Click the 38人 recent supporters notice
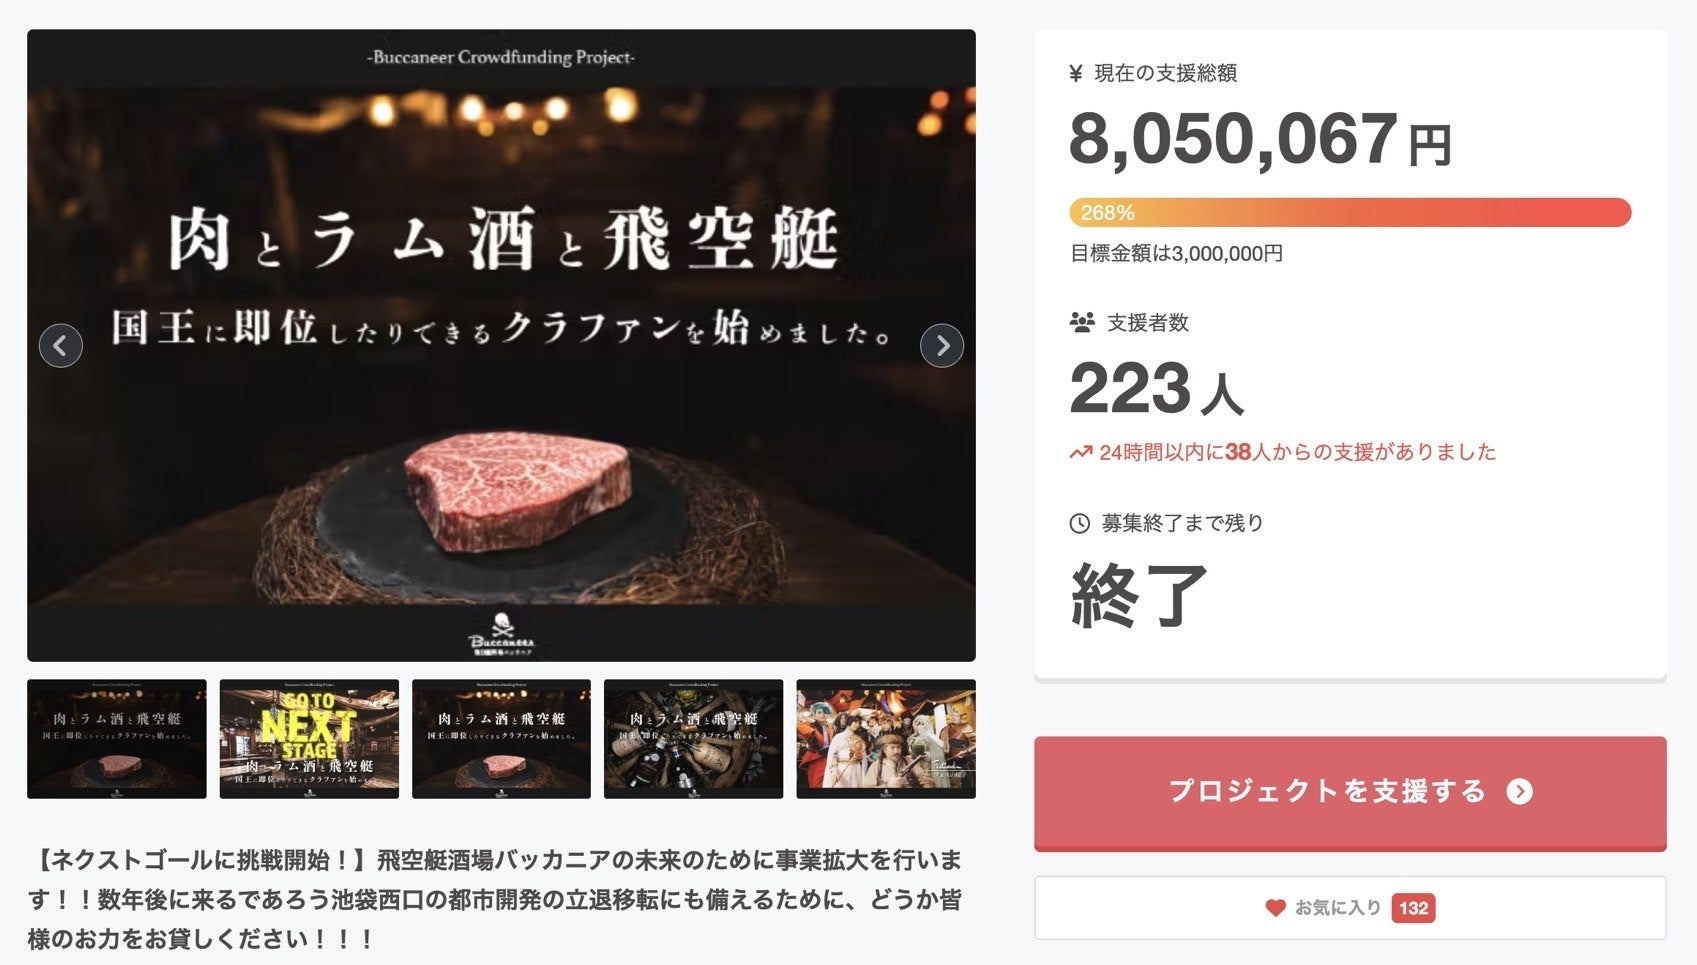Screen dimensions: 1697x965 coord(1297,453)
